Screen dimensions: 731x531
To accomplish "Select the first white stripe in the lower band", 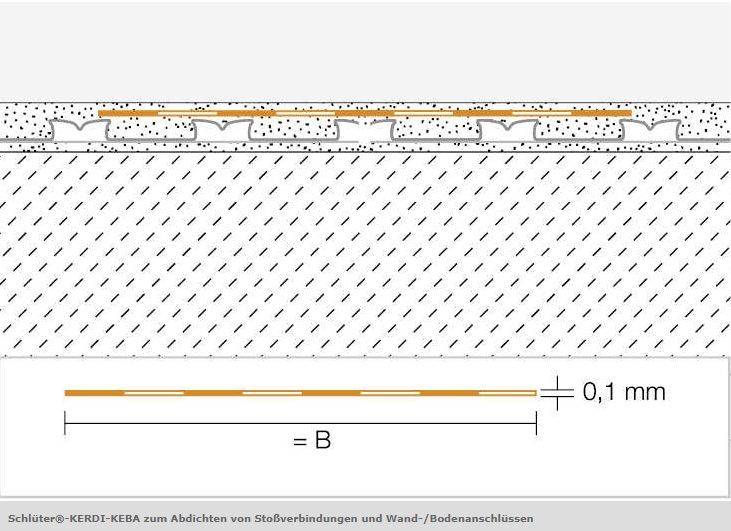I will pyautogui.click(x=154, y=393).
